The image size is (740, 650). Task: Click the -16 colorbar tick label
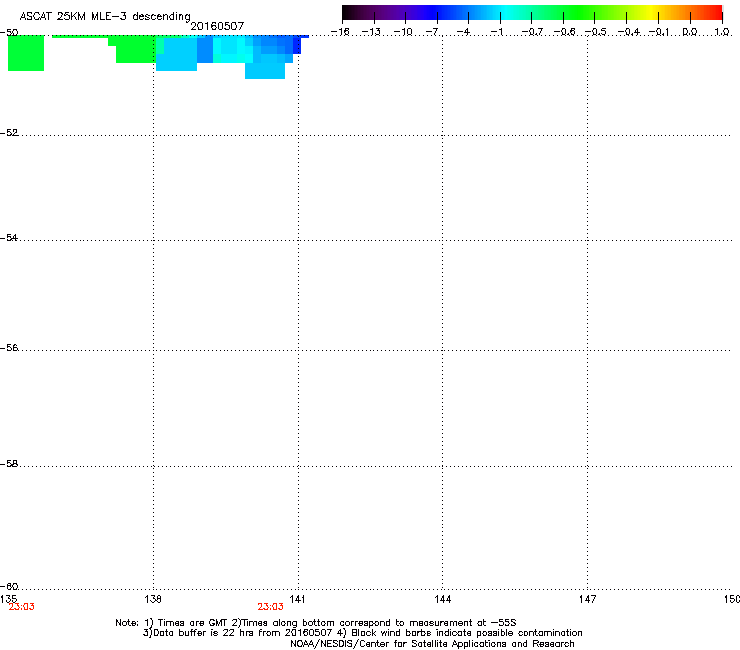click(340, 32)
